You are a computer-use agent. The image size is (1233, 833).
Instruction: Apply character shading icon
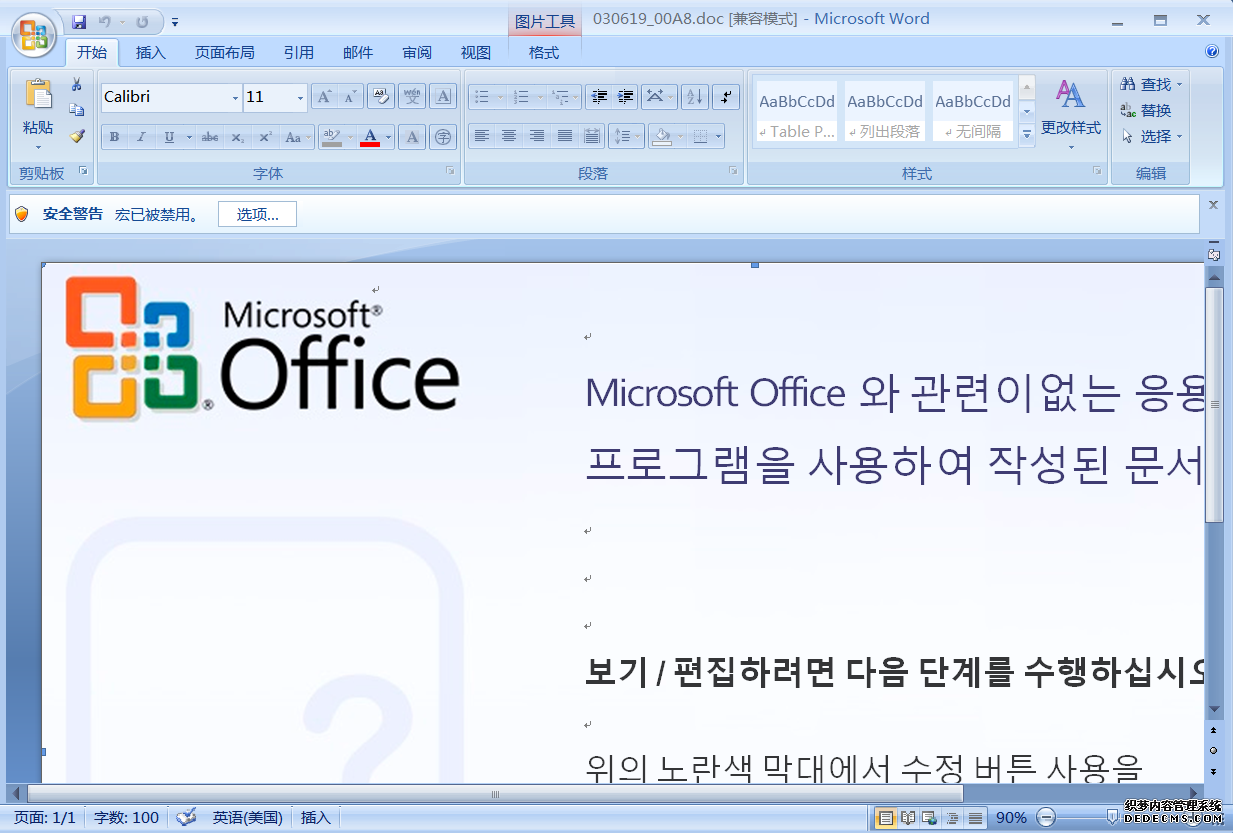[412, 137]
